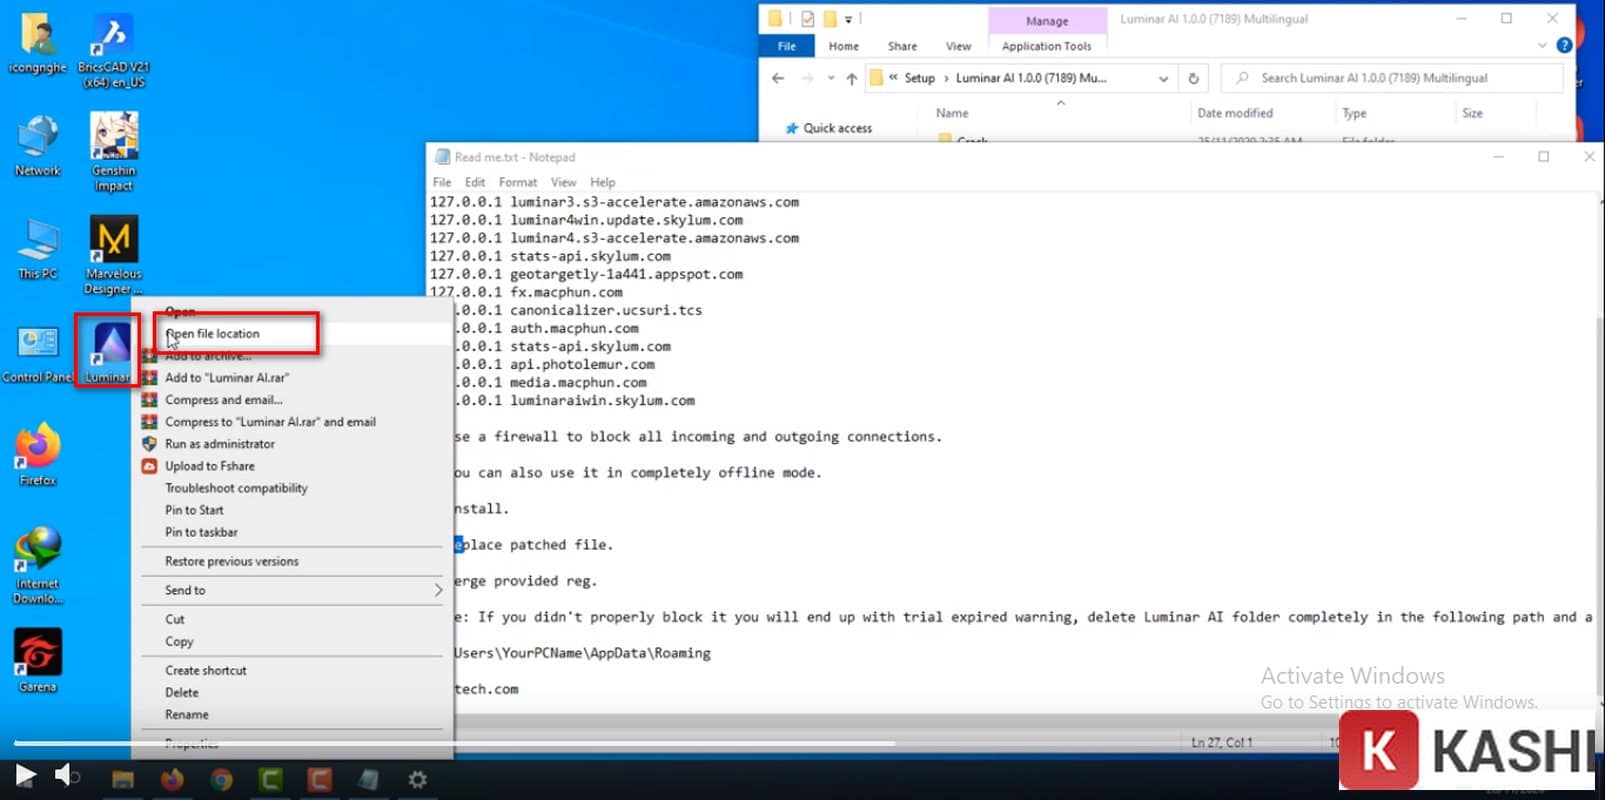Open the Application Tools ribbon tab
The image size is (1605, 800).
1047,46
